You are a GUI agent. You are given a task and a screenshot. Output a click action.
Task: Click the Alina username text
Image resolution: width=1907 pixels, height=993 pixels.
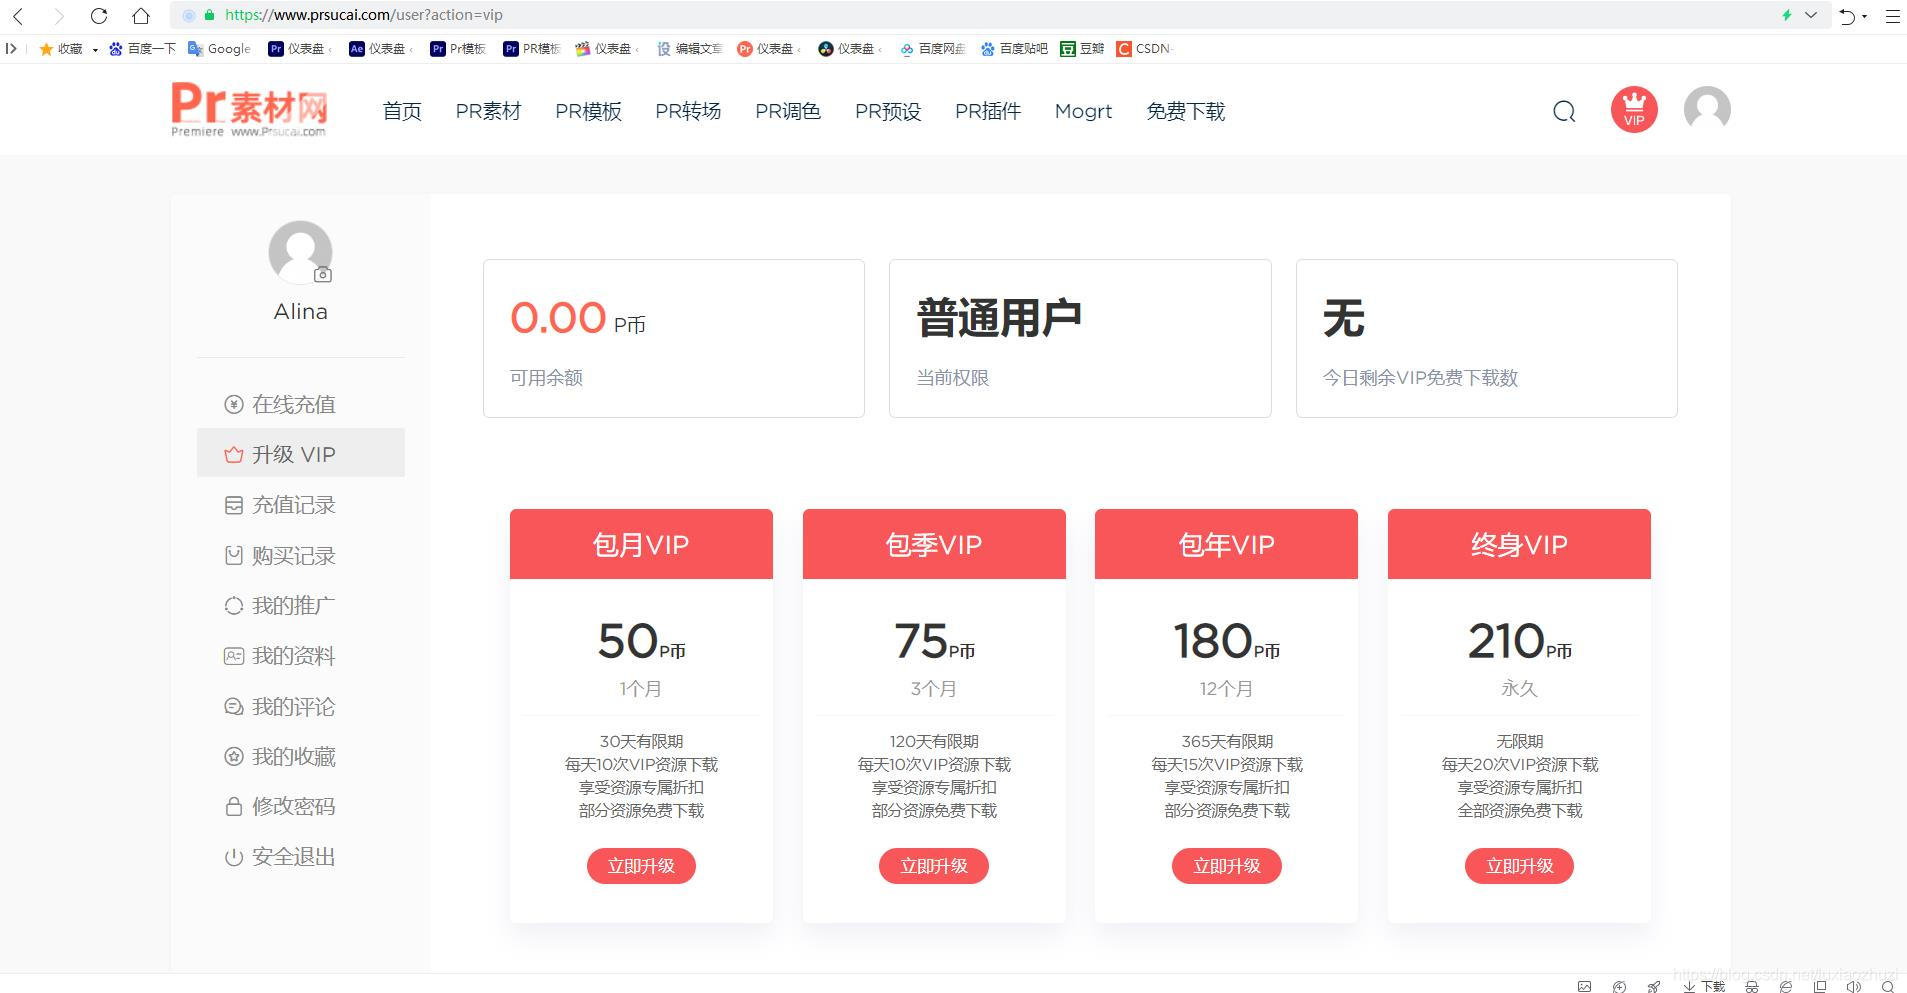301,312
